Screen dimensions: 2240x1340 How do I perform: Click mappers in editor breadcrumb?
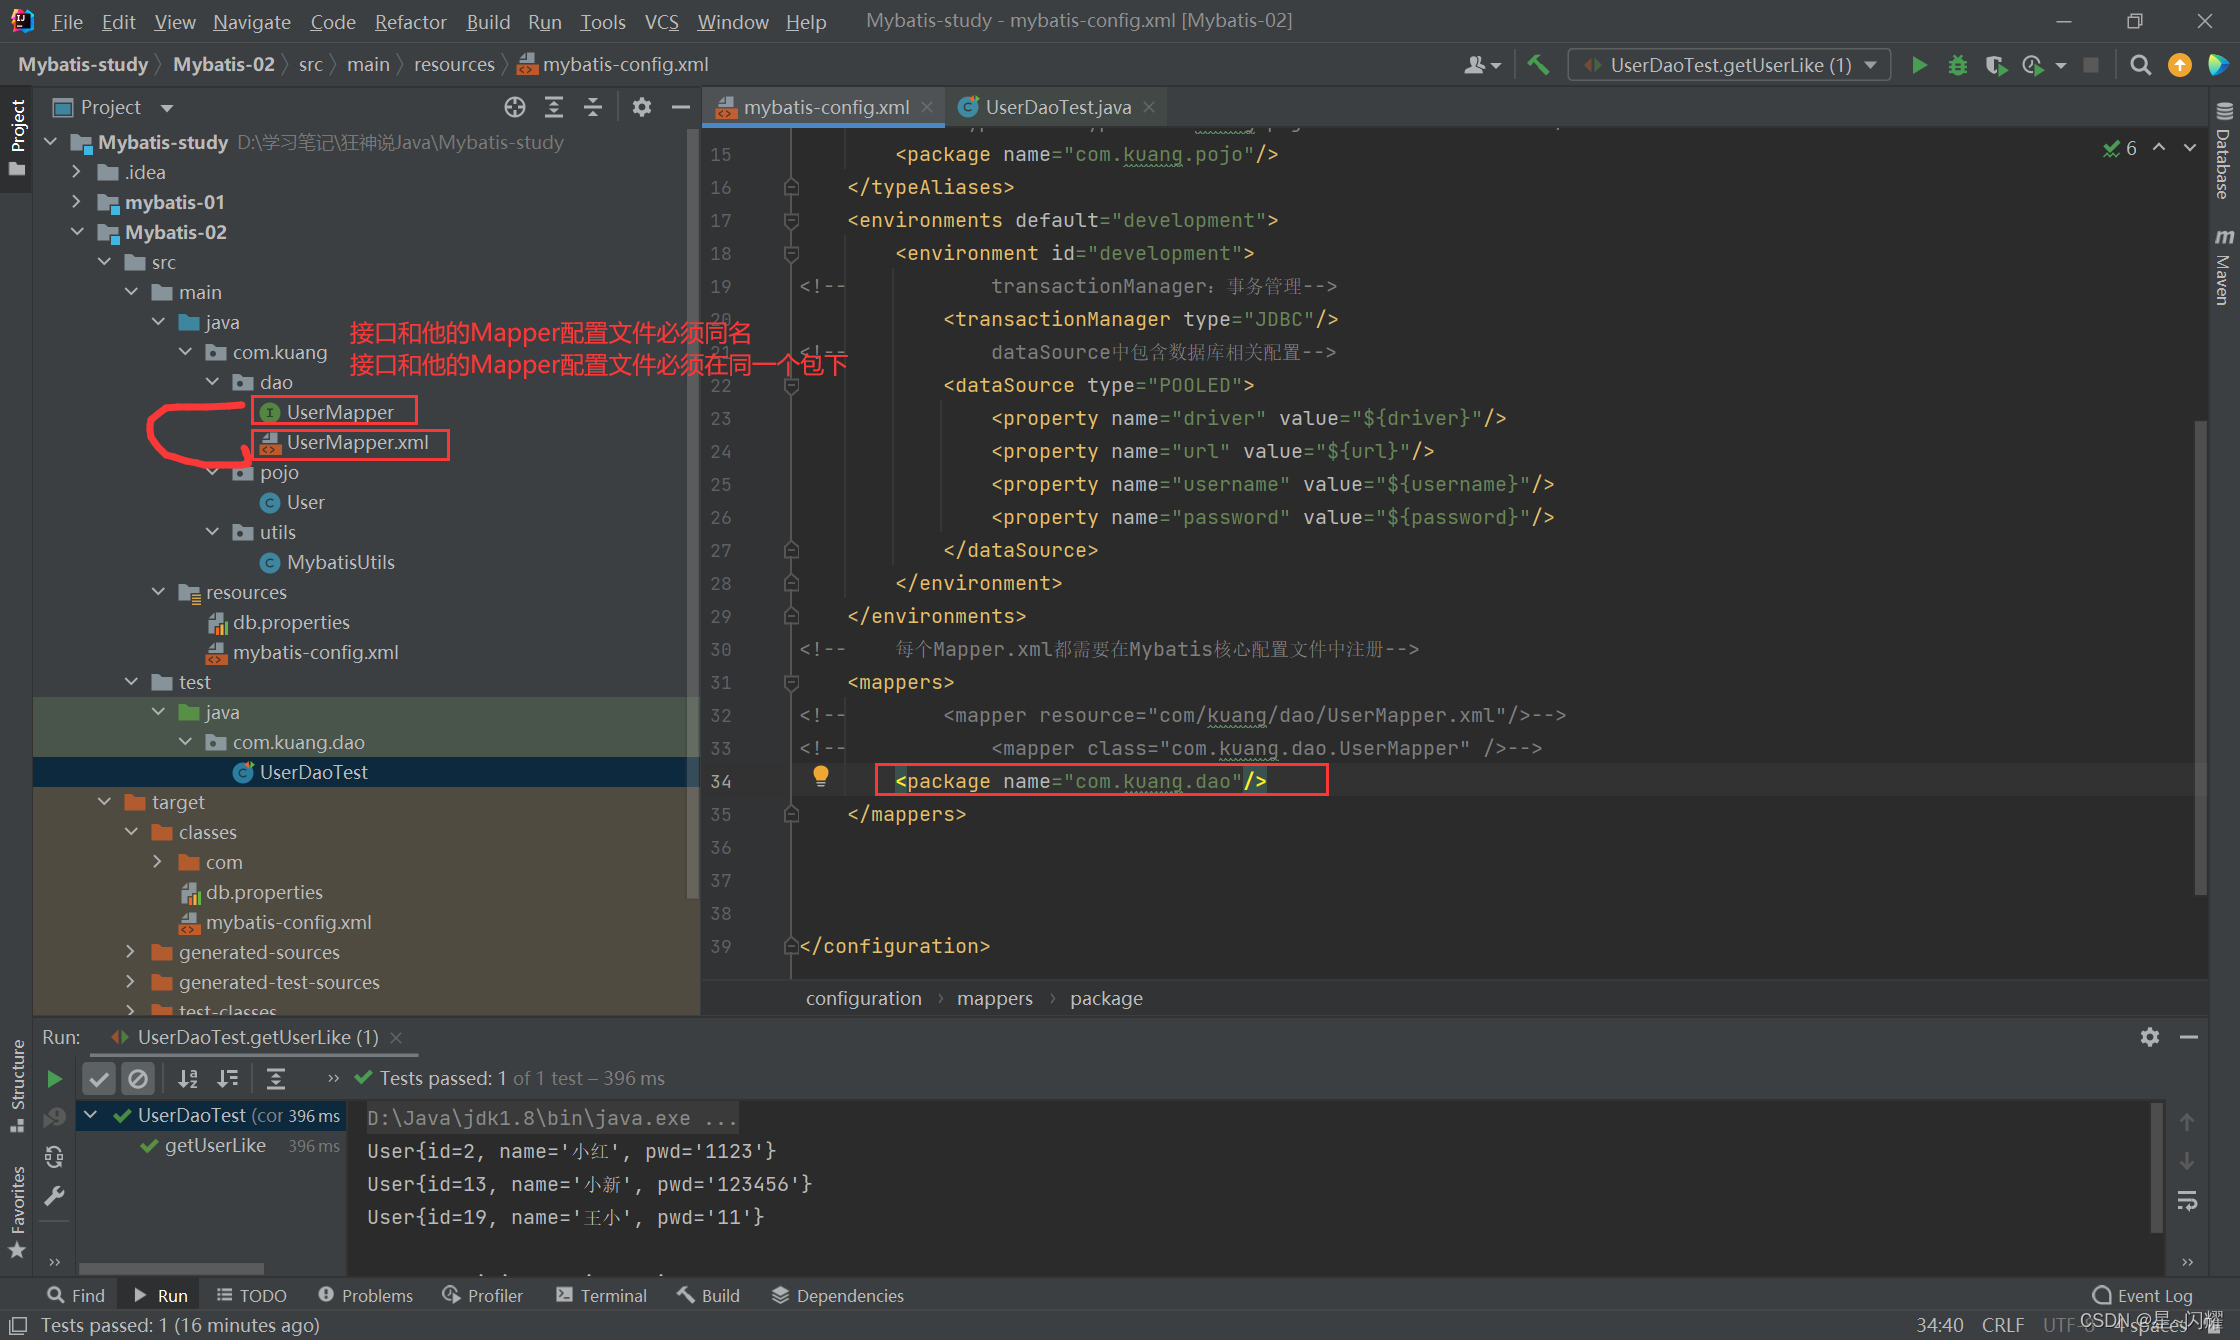click(994, 998)
